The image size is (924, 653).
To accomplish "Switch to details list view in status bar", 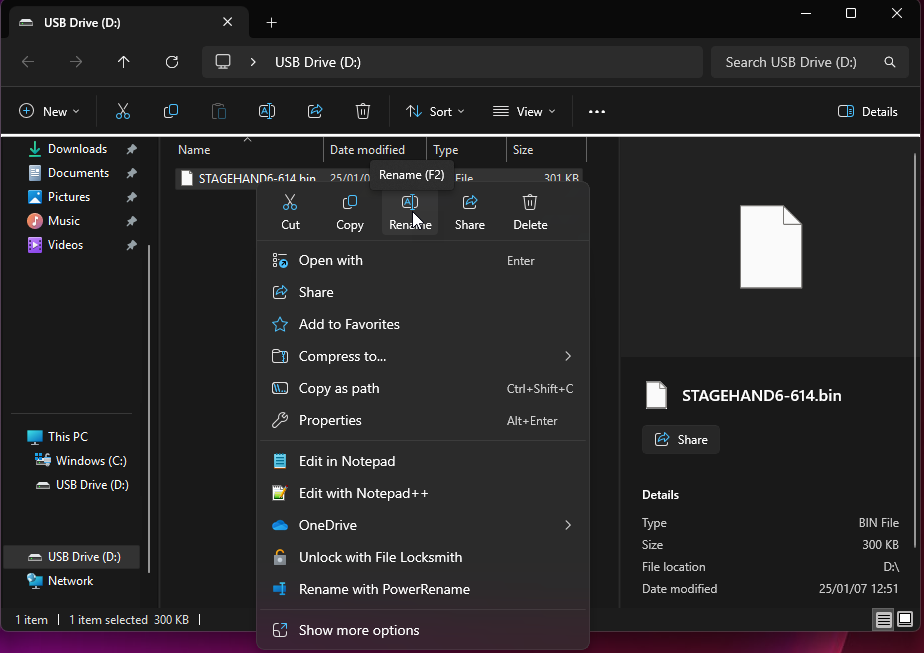I will tap(884, 620).
